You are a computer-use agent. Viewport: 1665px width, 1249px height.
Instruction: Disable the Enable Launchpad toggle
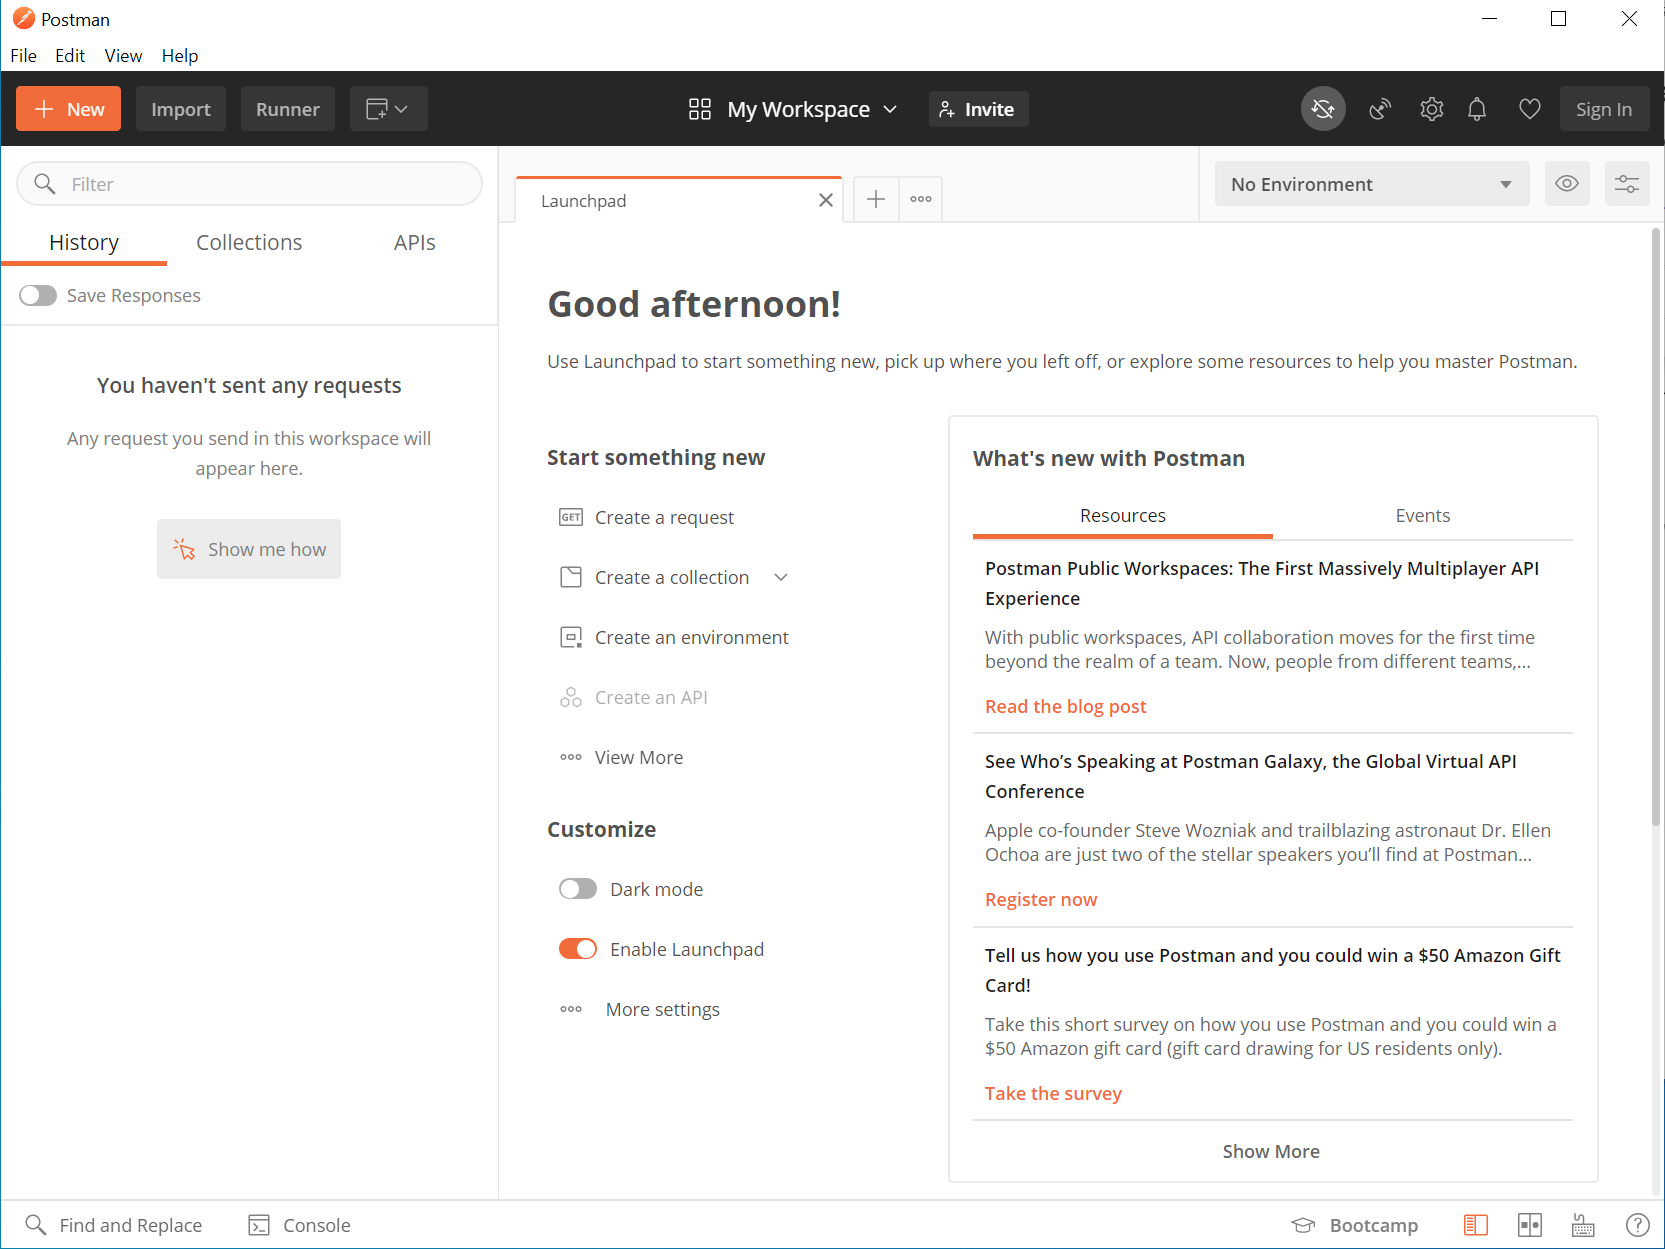578,949
